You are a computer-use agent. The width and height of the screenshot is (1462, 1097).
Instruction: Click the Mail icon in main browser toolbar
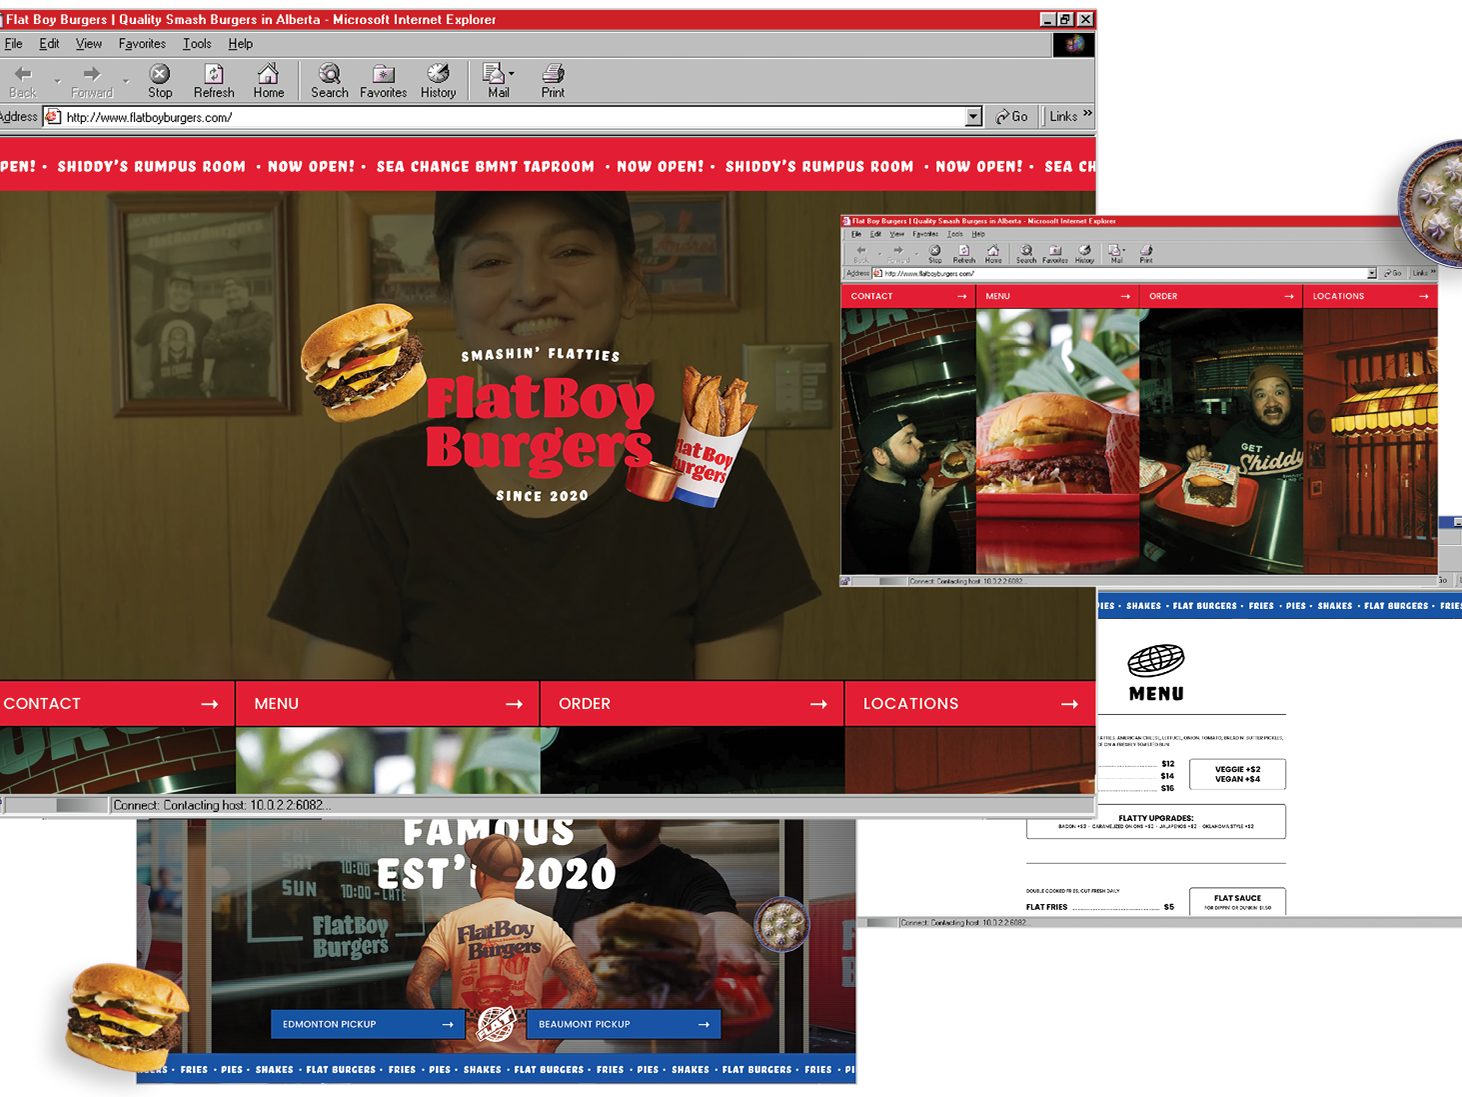click(493, 74)
